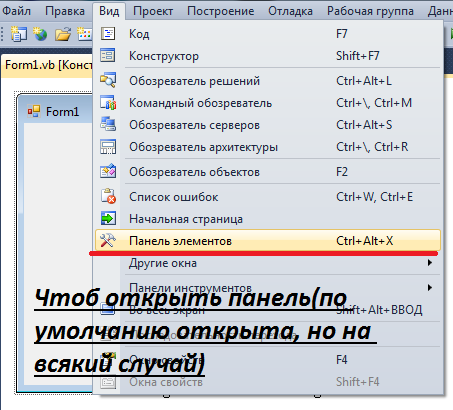Viewport: 453px width, 410px height.
Task: Select the greyed Окна свойств entry
Action: [x=268, y=382]
